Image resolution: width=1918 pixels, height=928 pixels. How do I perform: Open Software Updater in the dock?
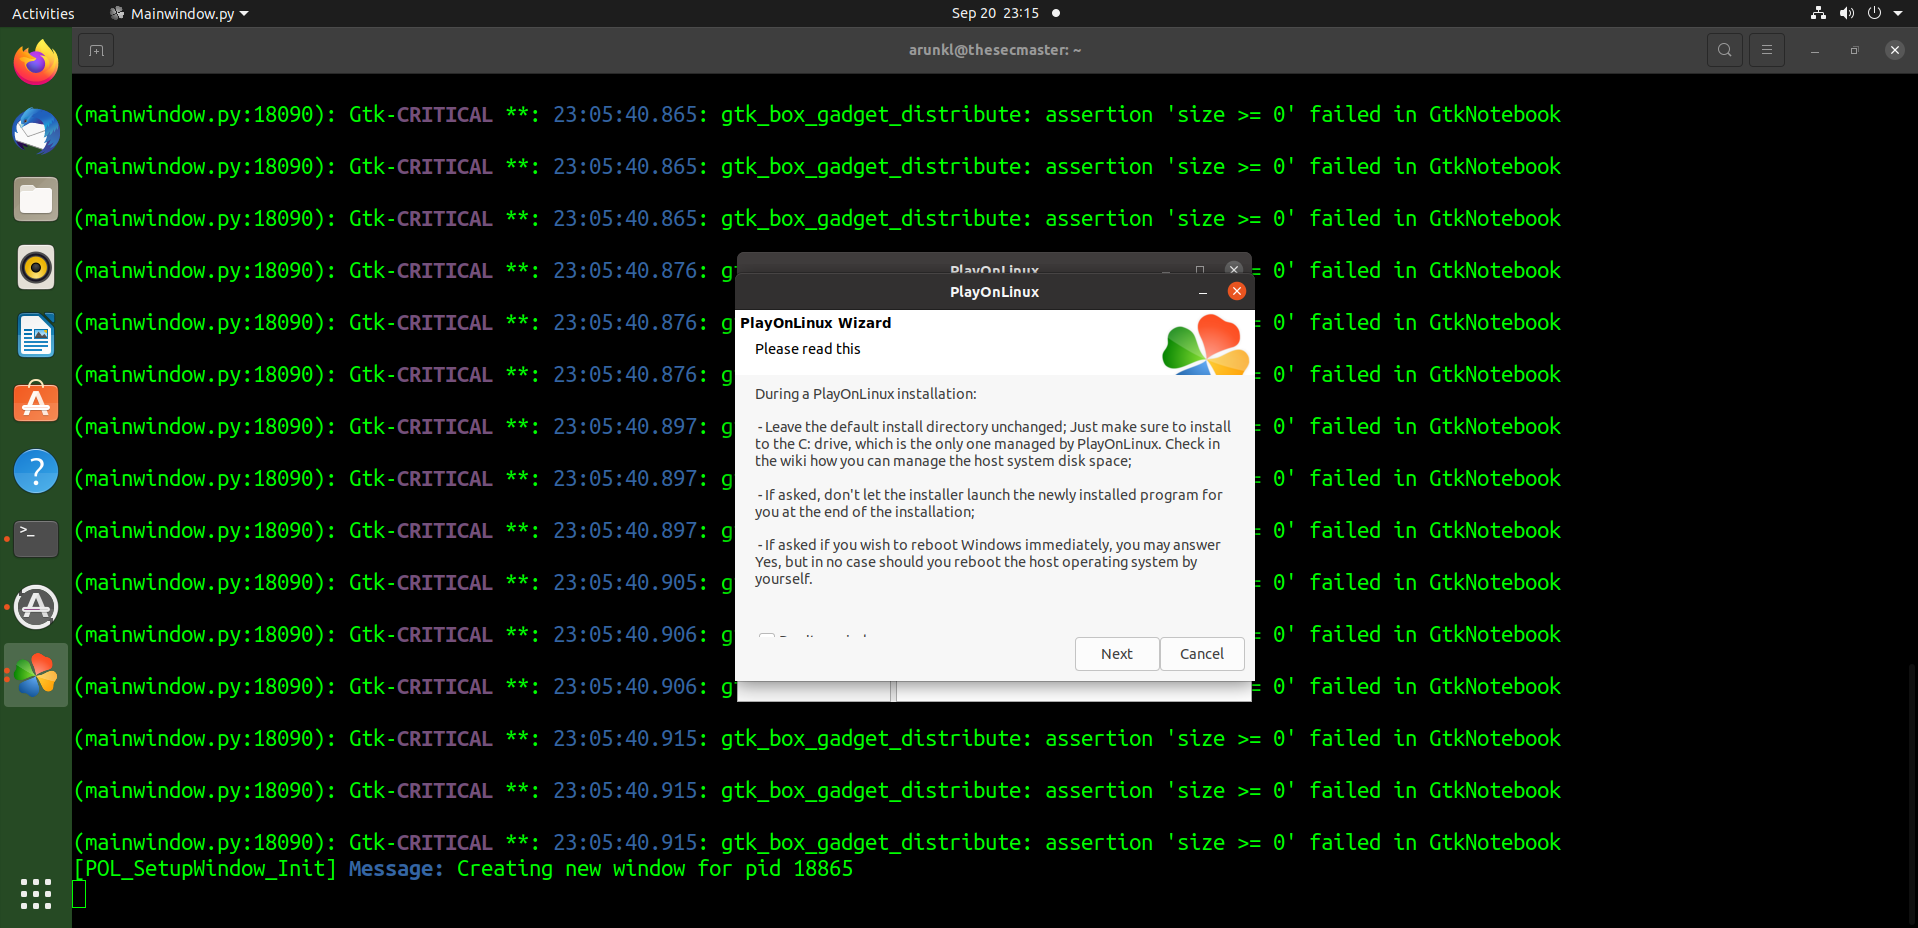[x=36, y=607]
